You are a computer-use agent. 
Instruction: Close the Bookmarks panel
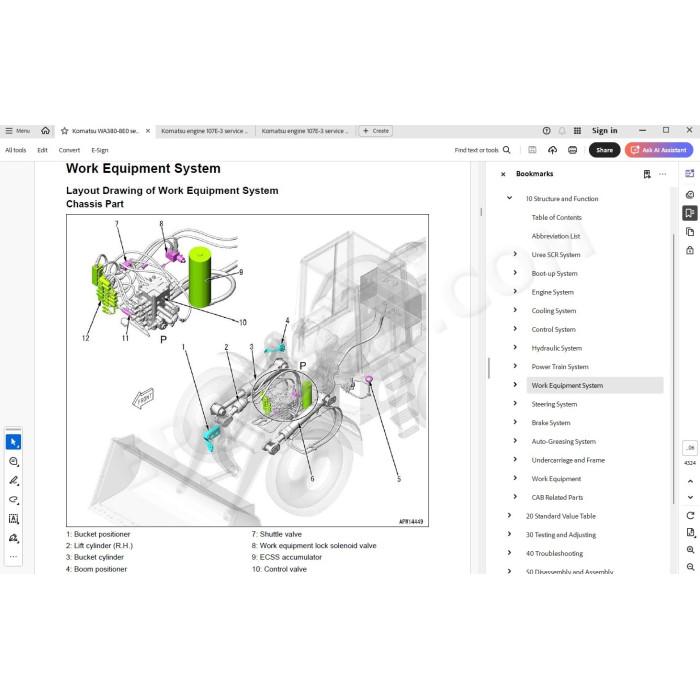pyautogui.click(x=503, y=174)
